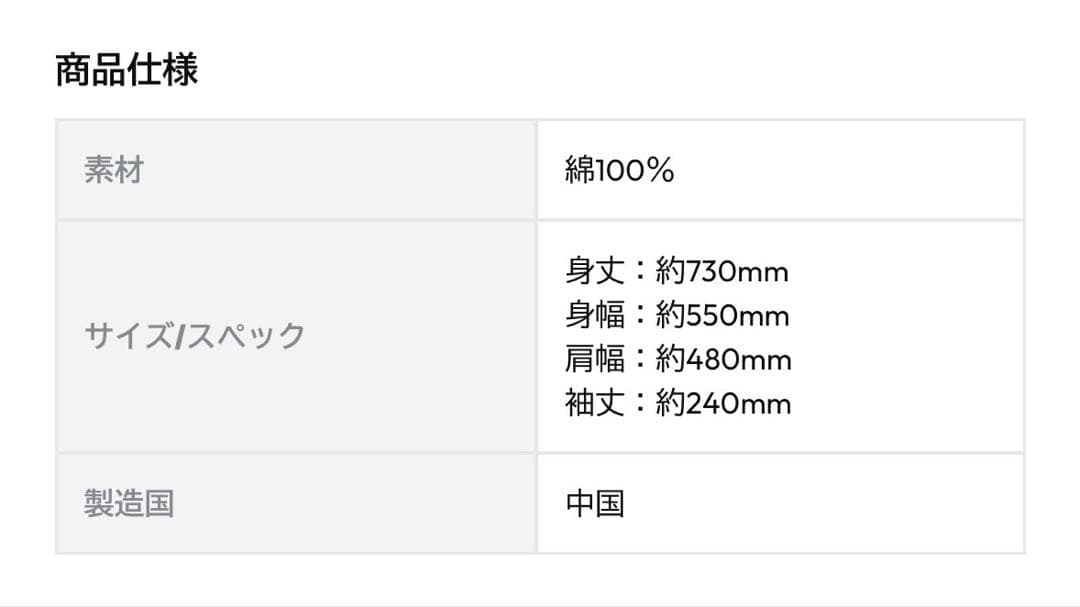The image size is (1080, 607).
Task: Click the 綿 character in the material value
Action: [x=580, y=170]
